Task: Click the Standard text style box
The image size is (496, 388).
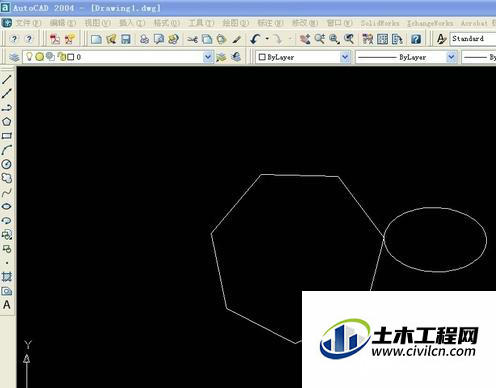Action: click(473, 39)
